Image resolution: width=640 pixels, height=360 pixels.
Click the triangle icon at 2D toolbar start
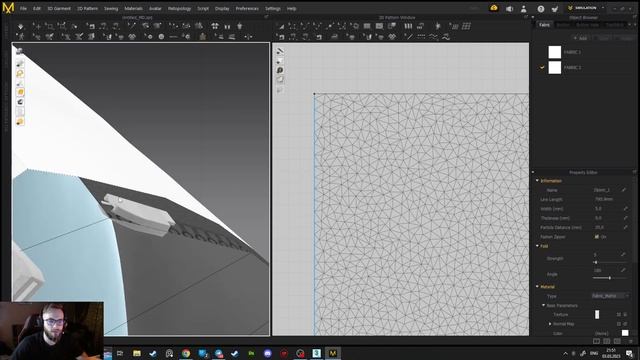coord(281,27)
